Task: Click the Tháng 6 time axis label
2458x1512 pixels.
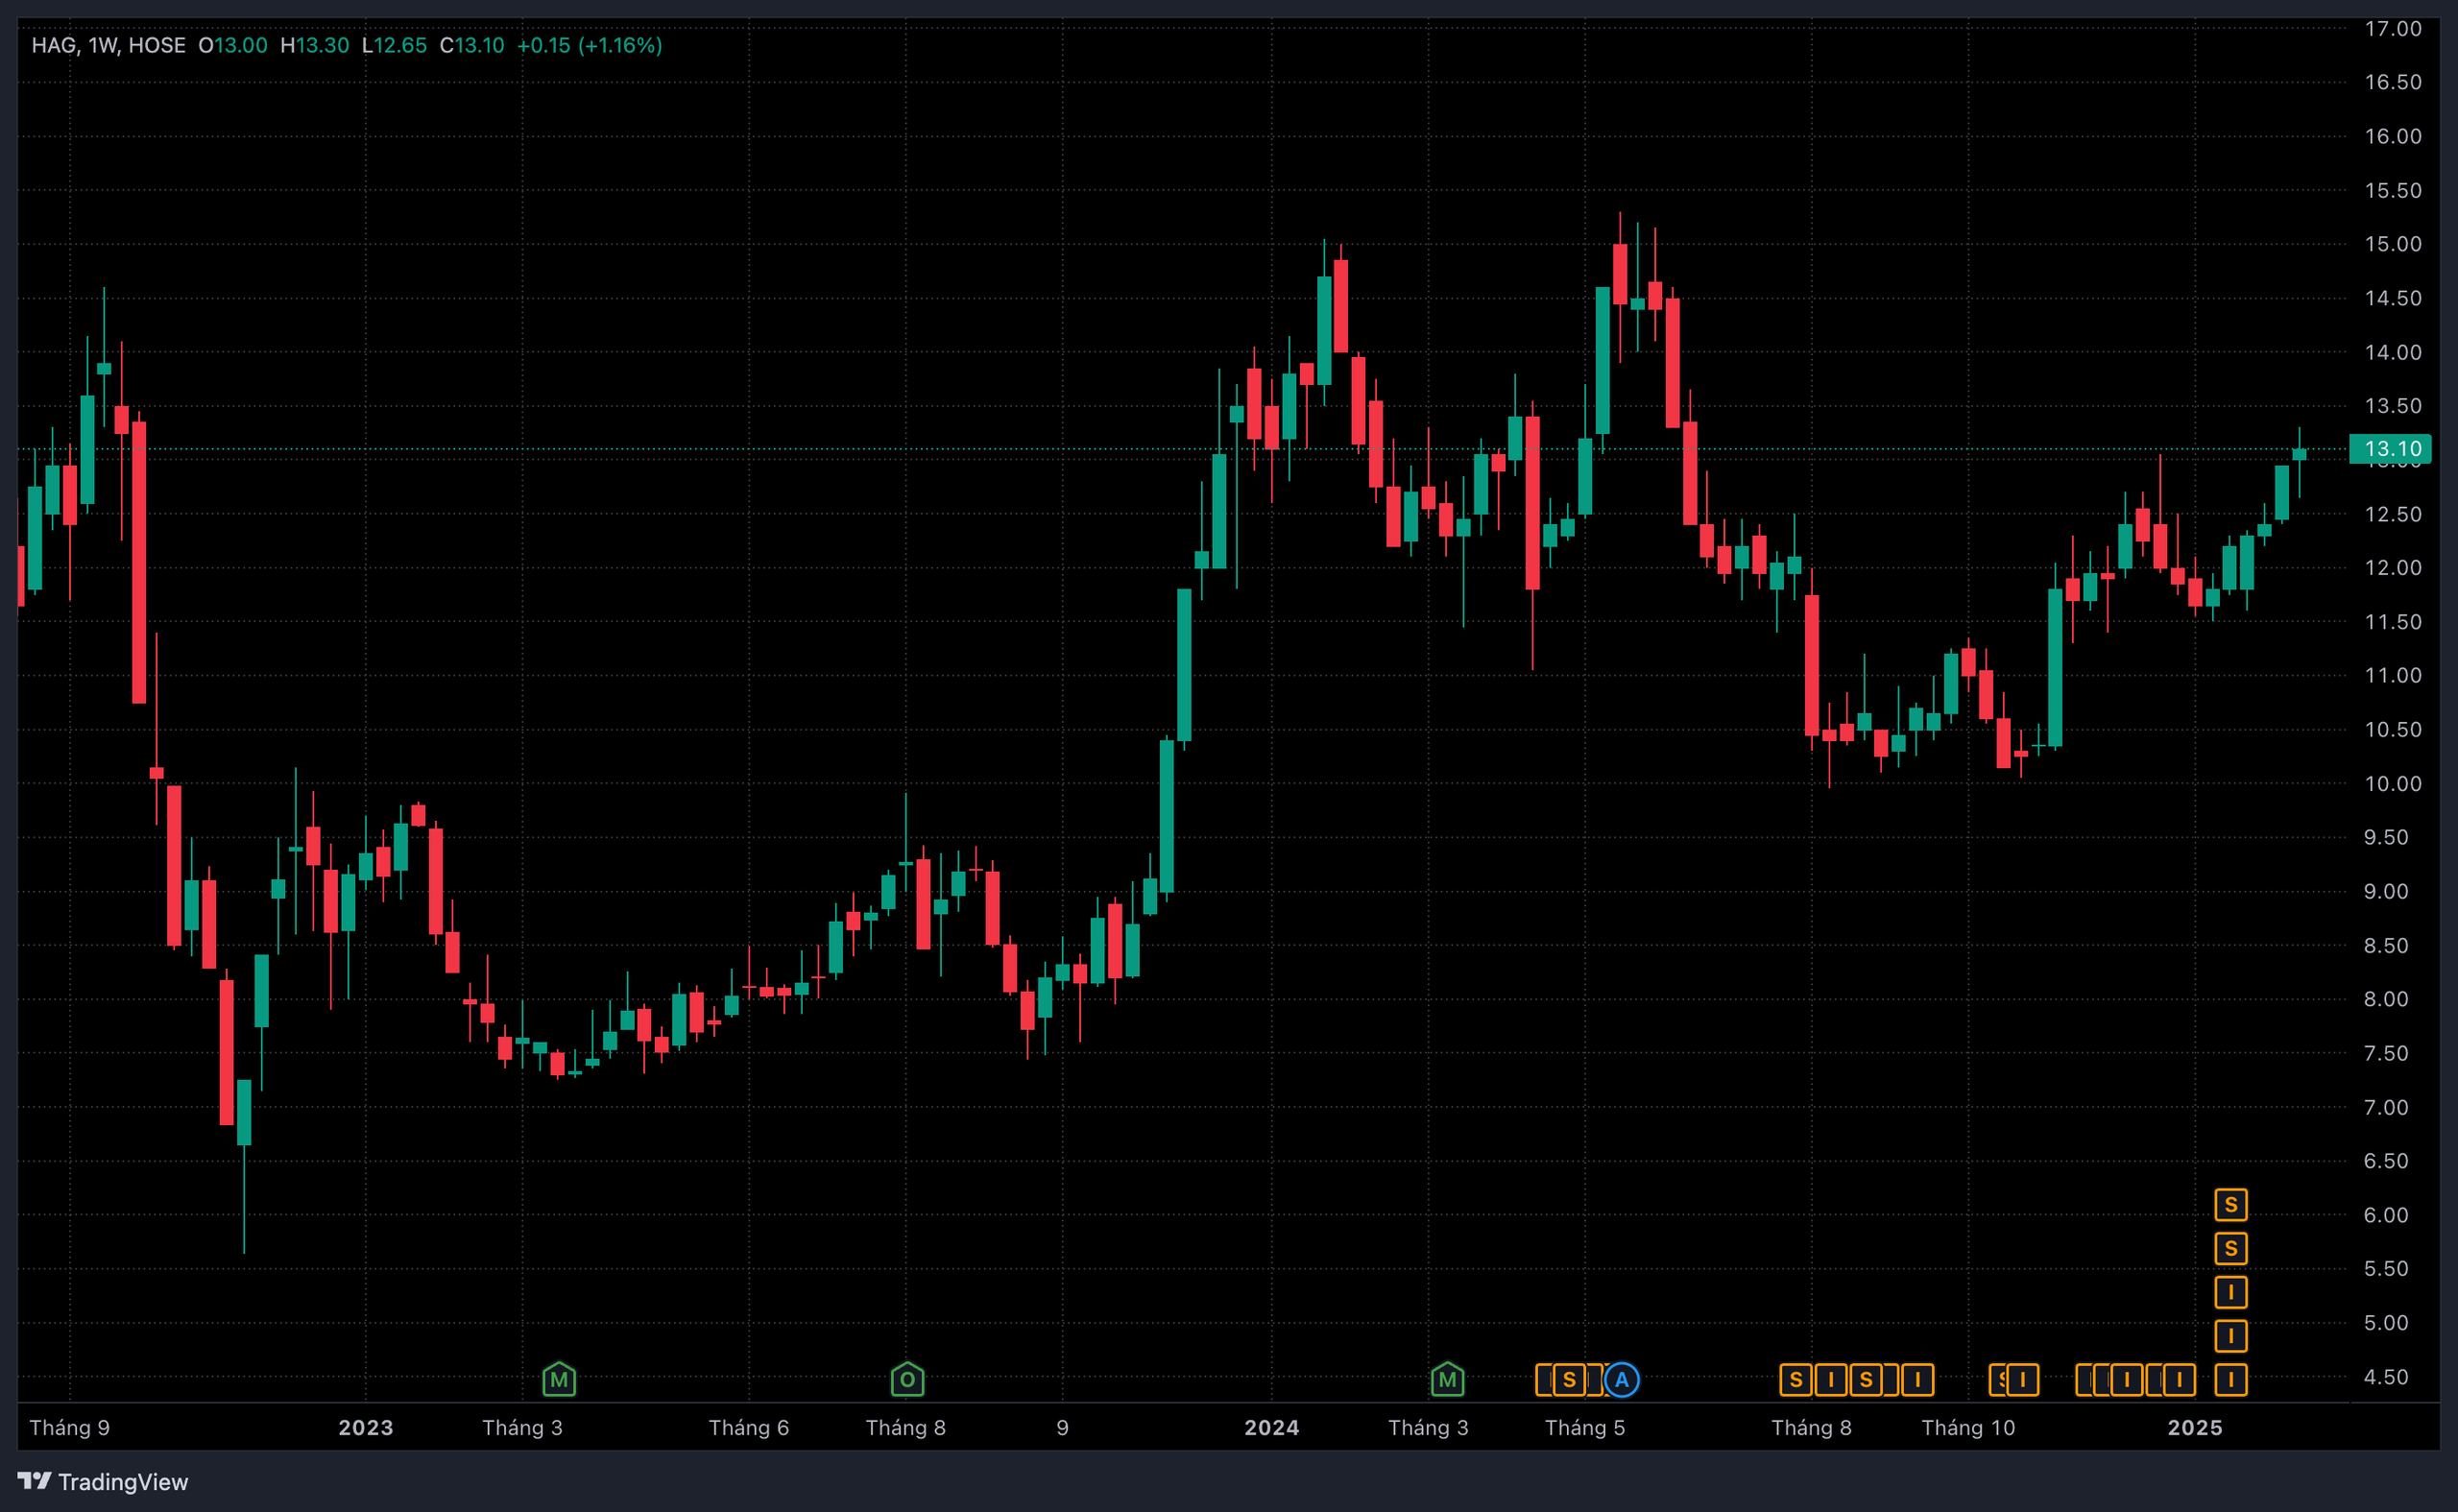Action: (749, 1428)
